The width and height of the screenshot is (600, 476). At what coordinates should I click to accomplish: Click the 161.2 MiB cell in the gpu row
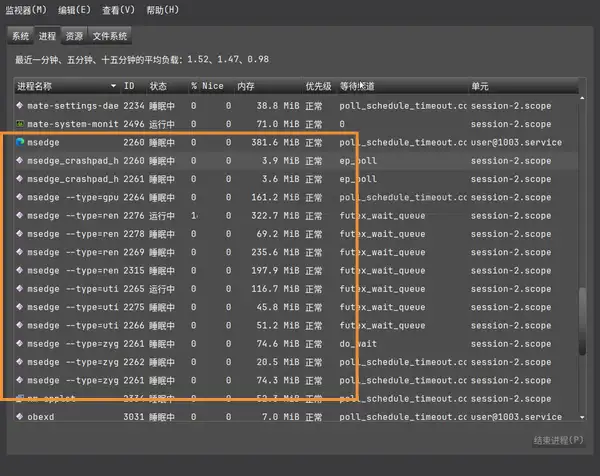tap(275, 197)
